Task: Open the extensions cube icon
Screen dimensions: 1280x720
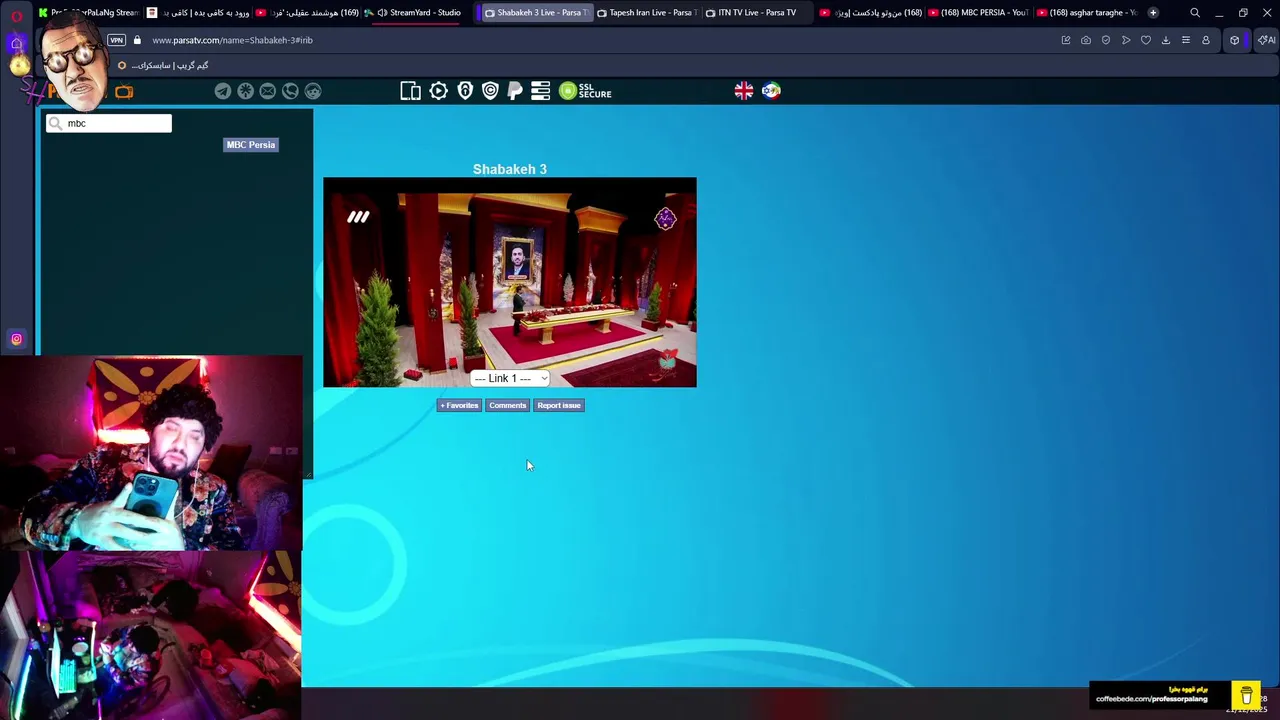Action: coord(1235,40)
